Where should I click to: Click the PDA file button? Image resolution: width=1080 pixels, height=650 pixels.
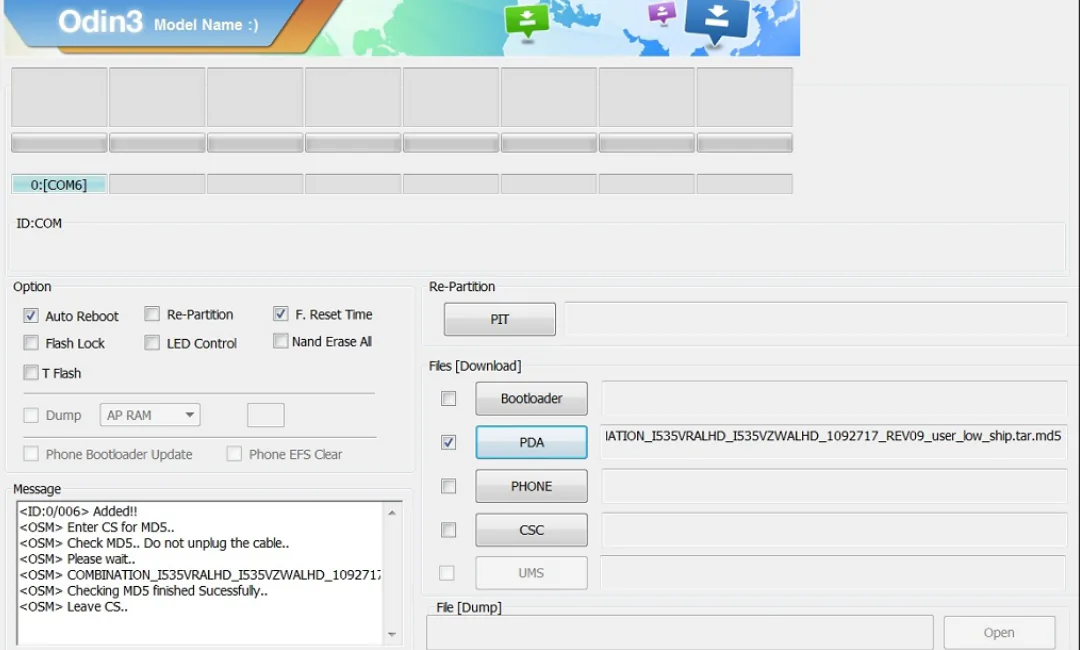531,442
